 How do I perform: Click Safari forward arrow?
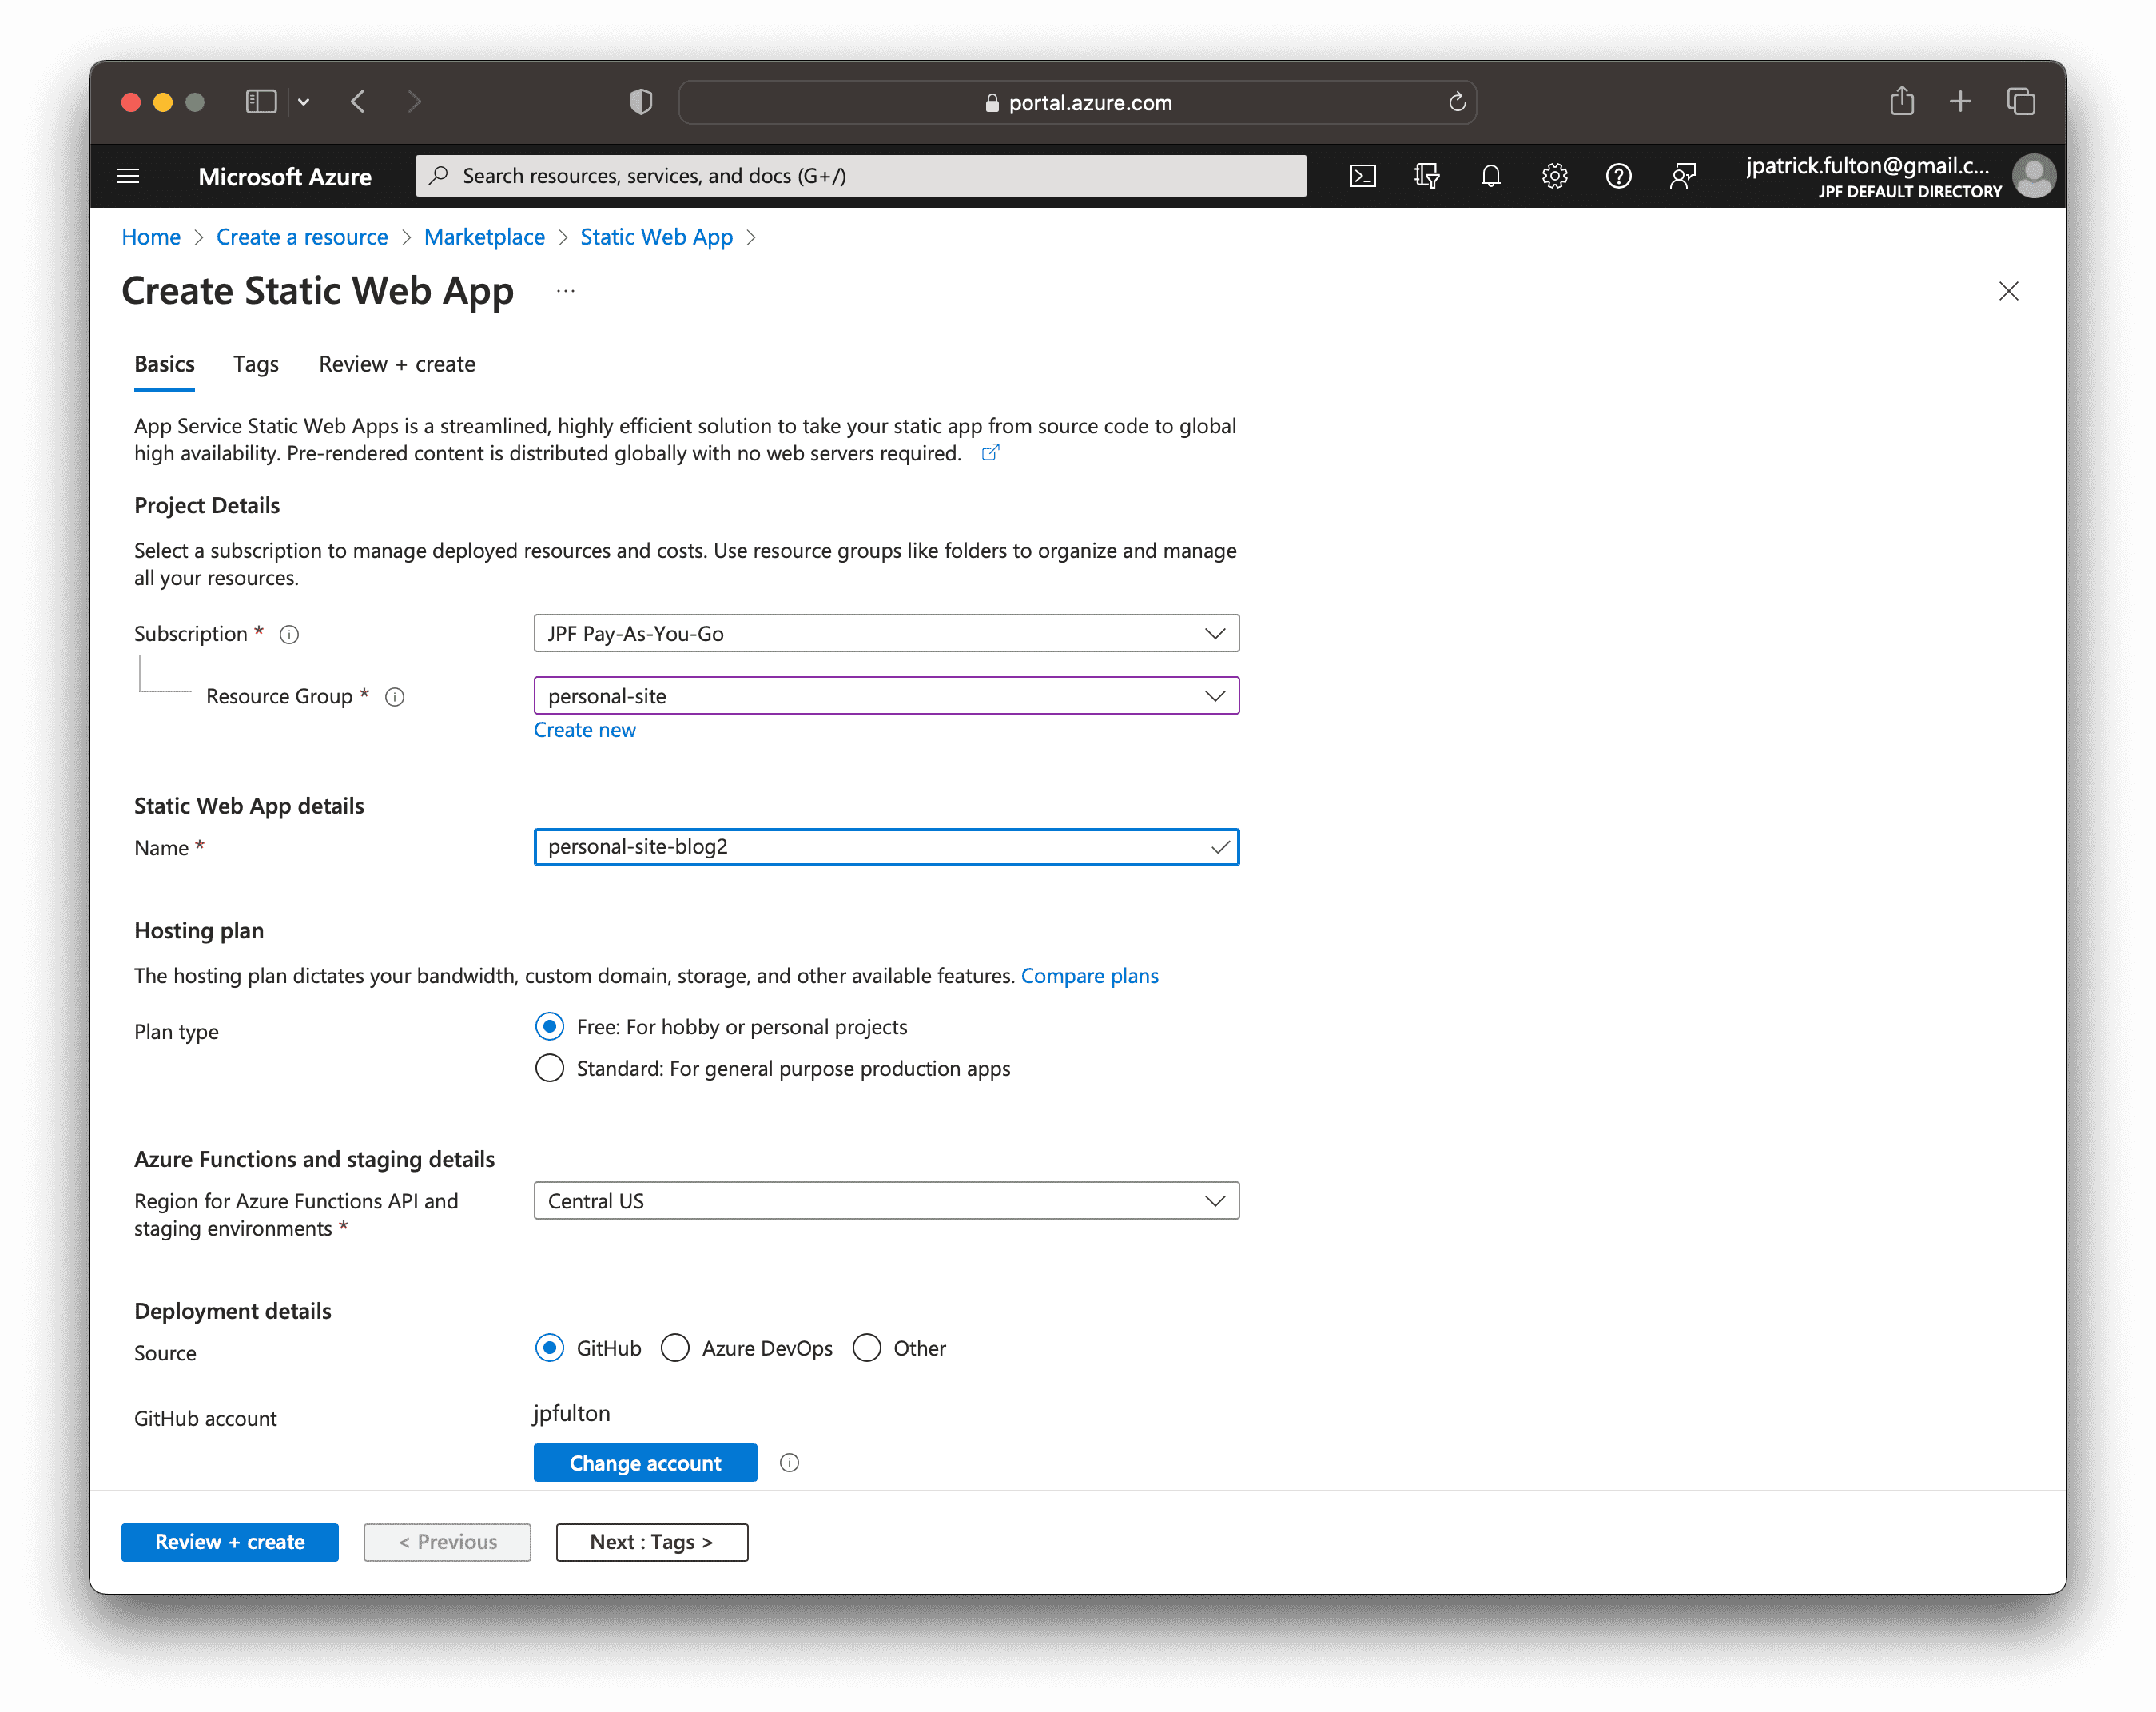414,102
